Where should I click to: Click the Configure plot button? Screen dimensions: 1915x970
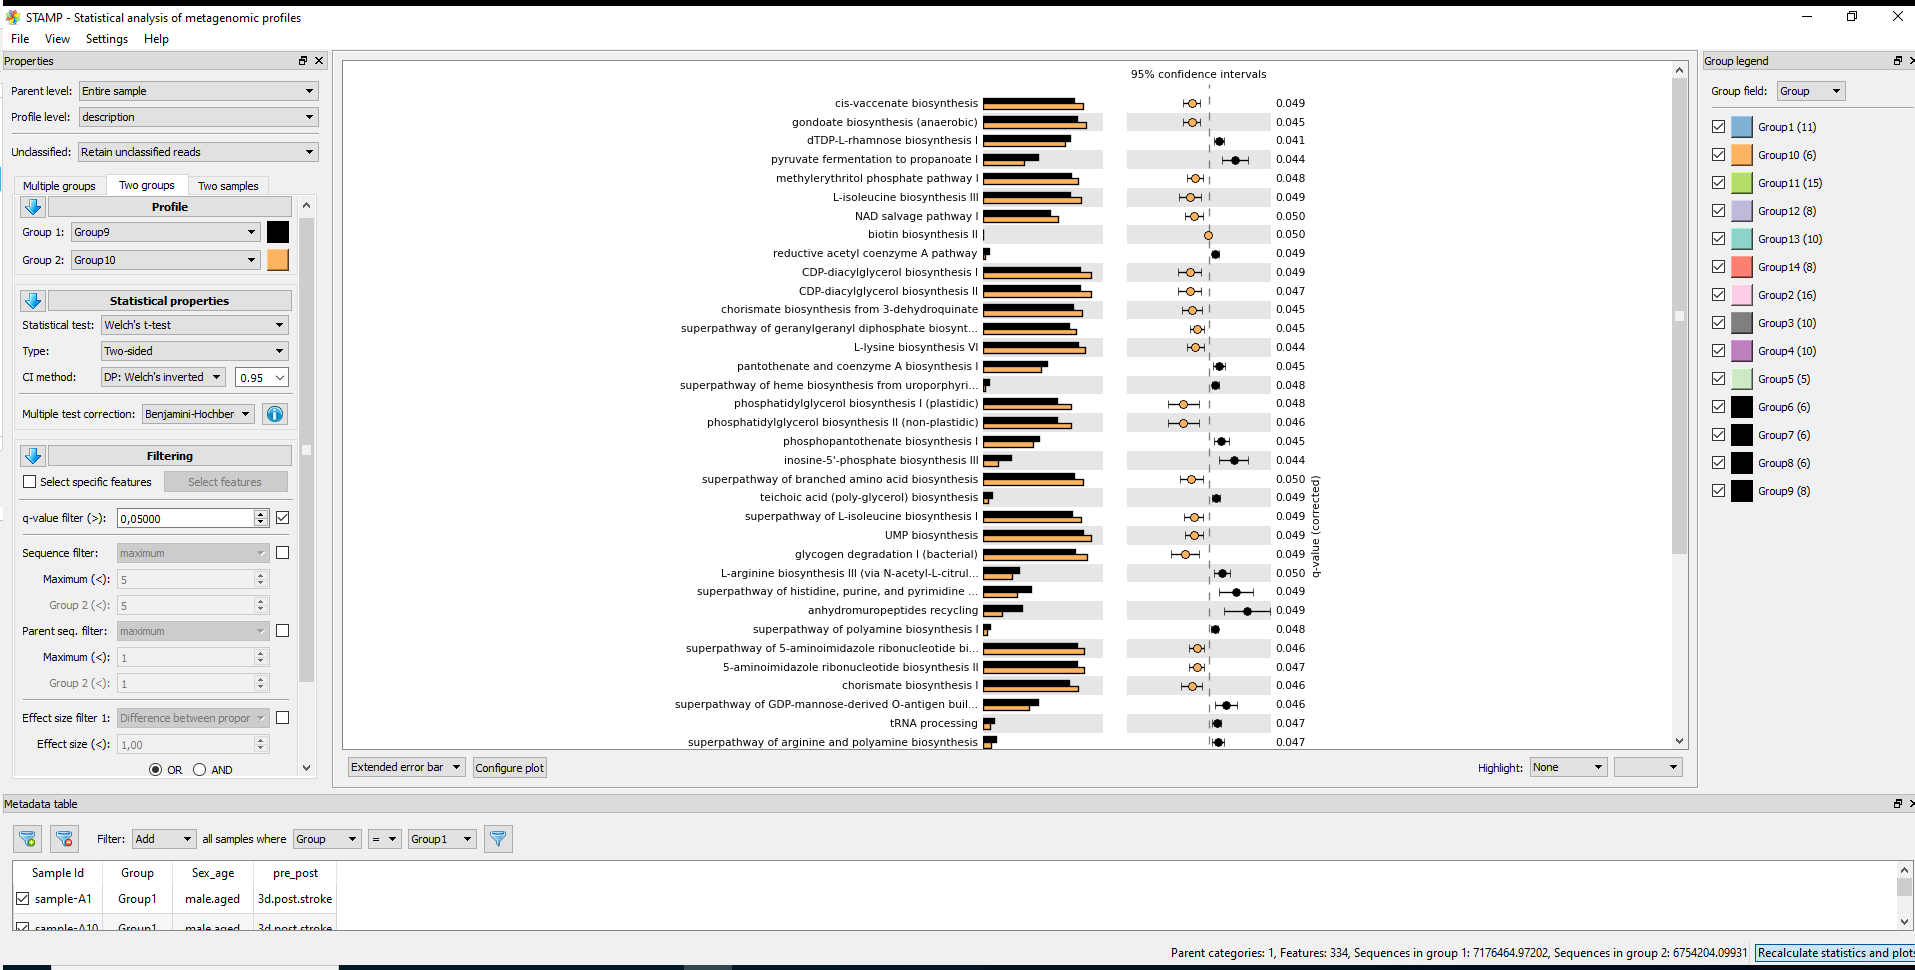509,767
